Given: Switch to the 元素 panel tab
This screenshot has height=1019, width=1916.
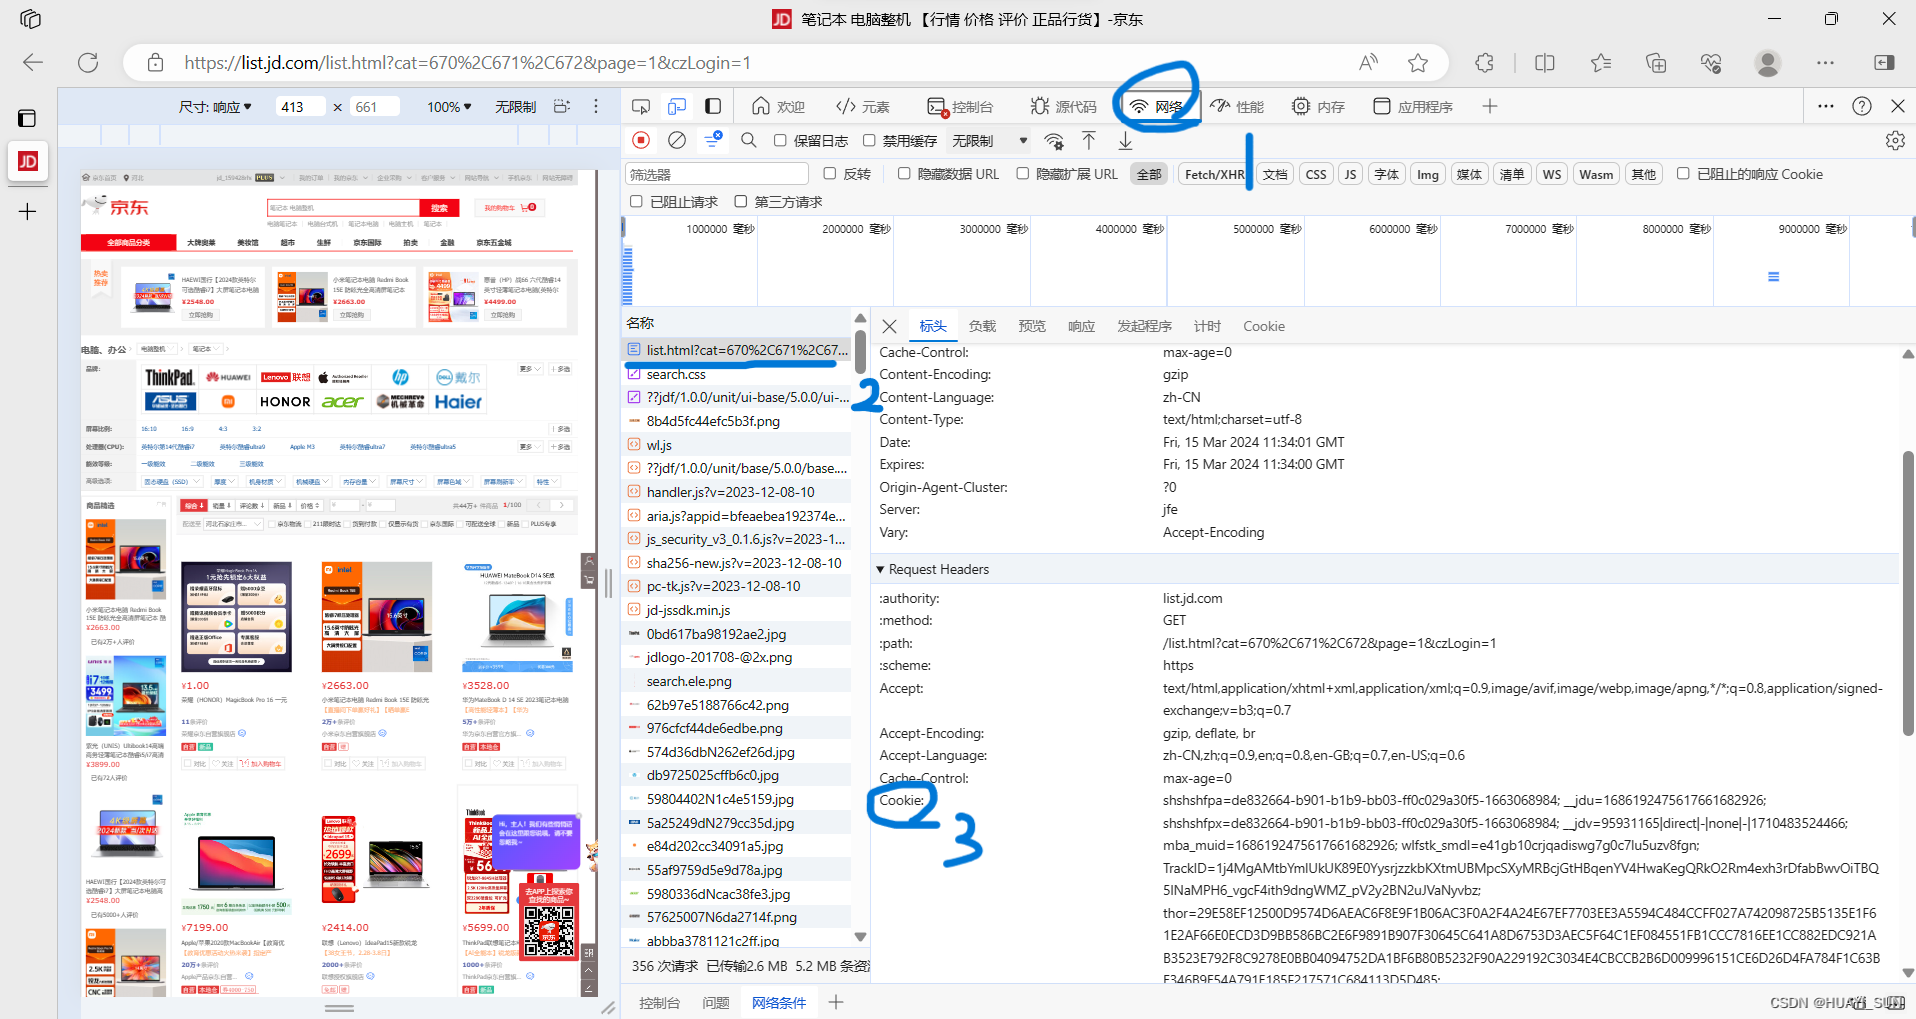Looking at the screenshot, I should click(x=863, y=107).
